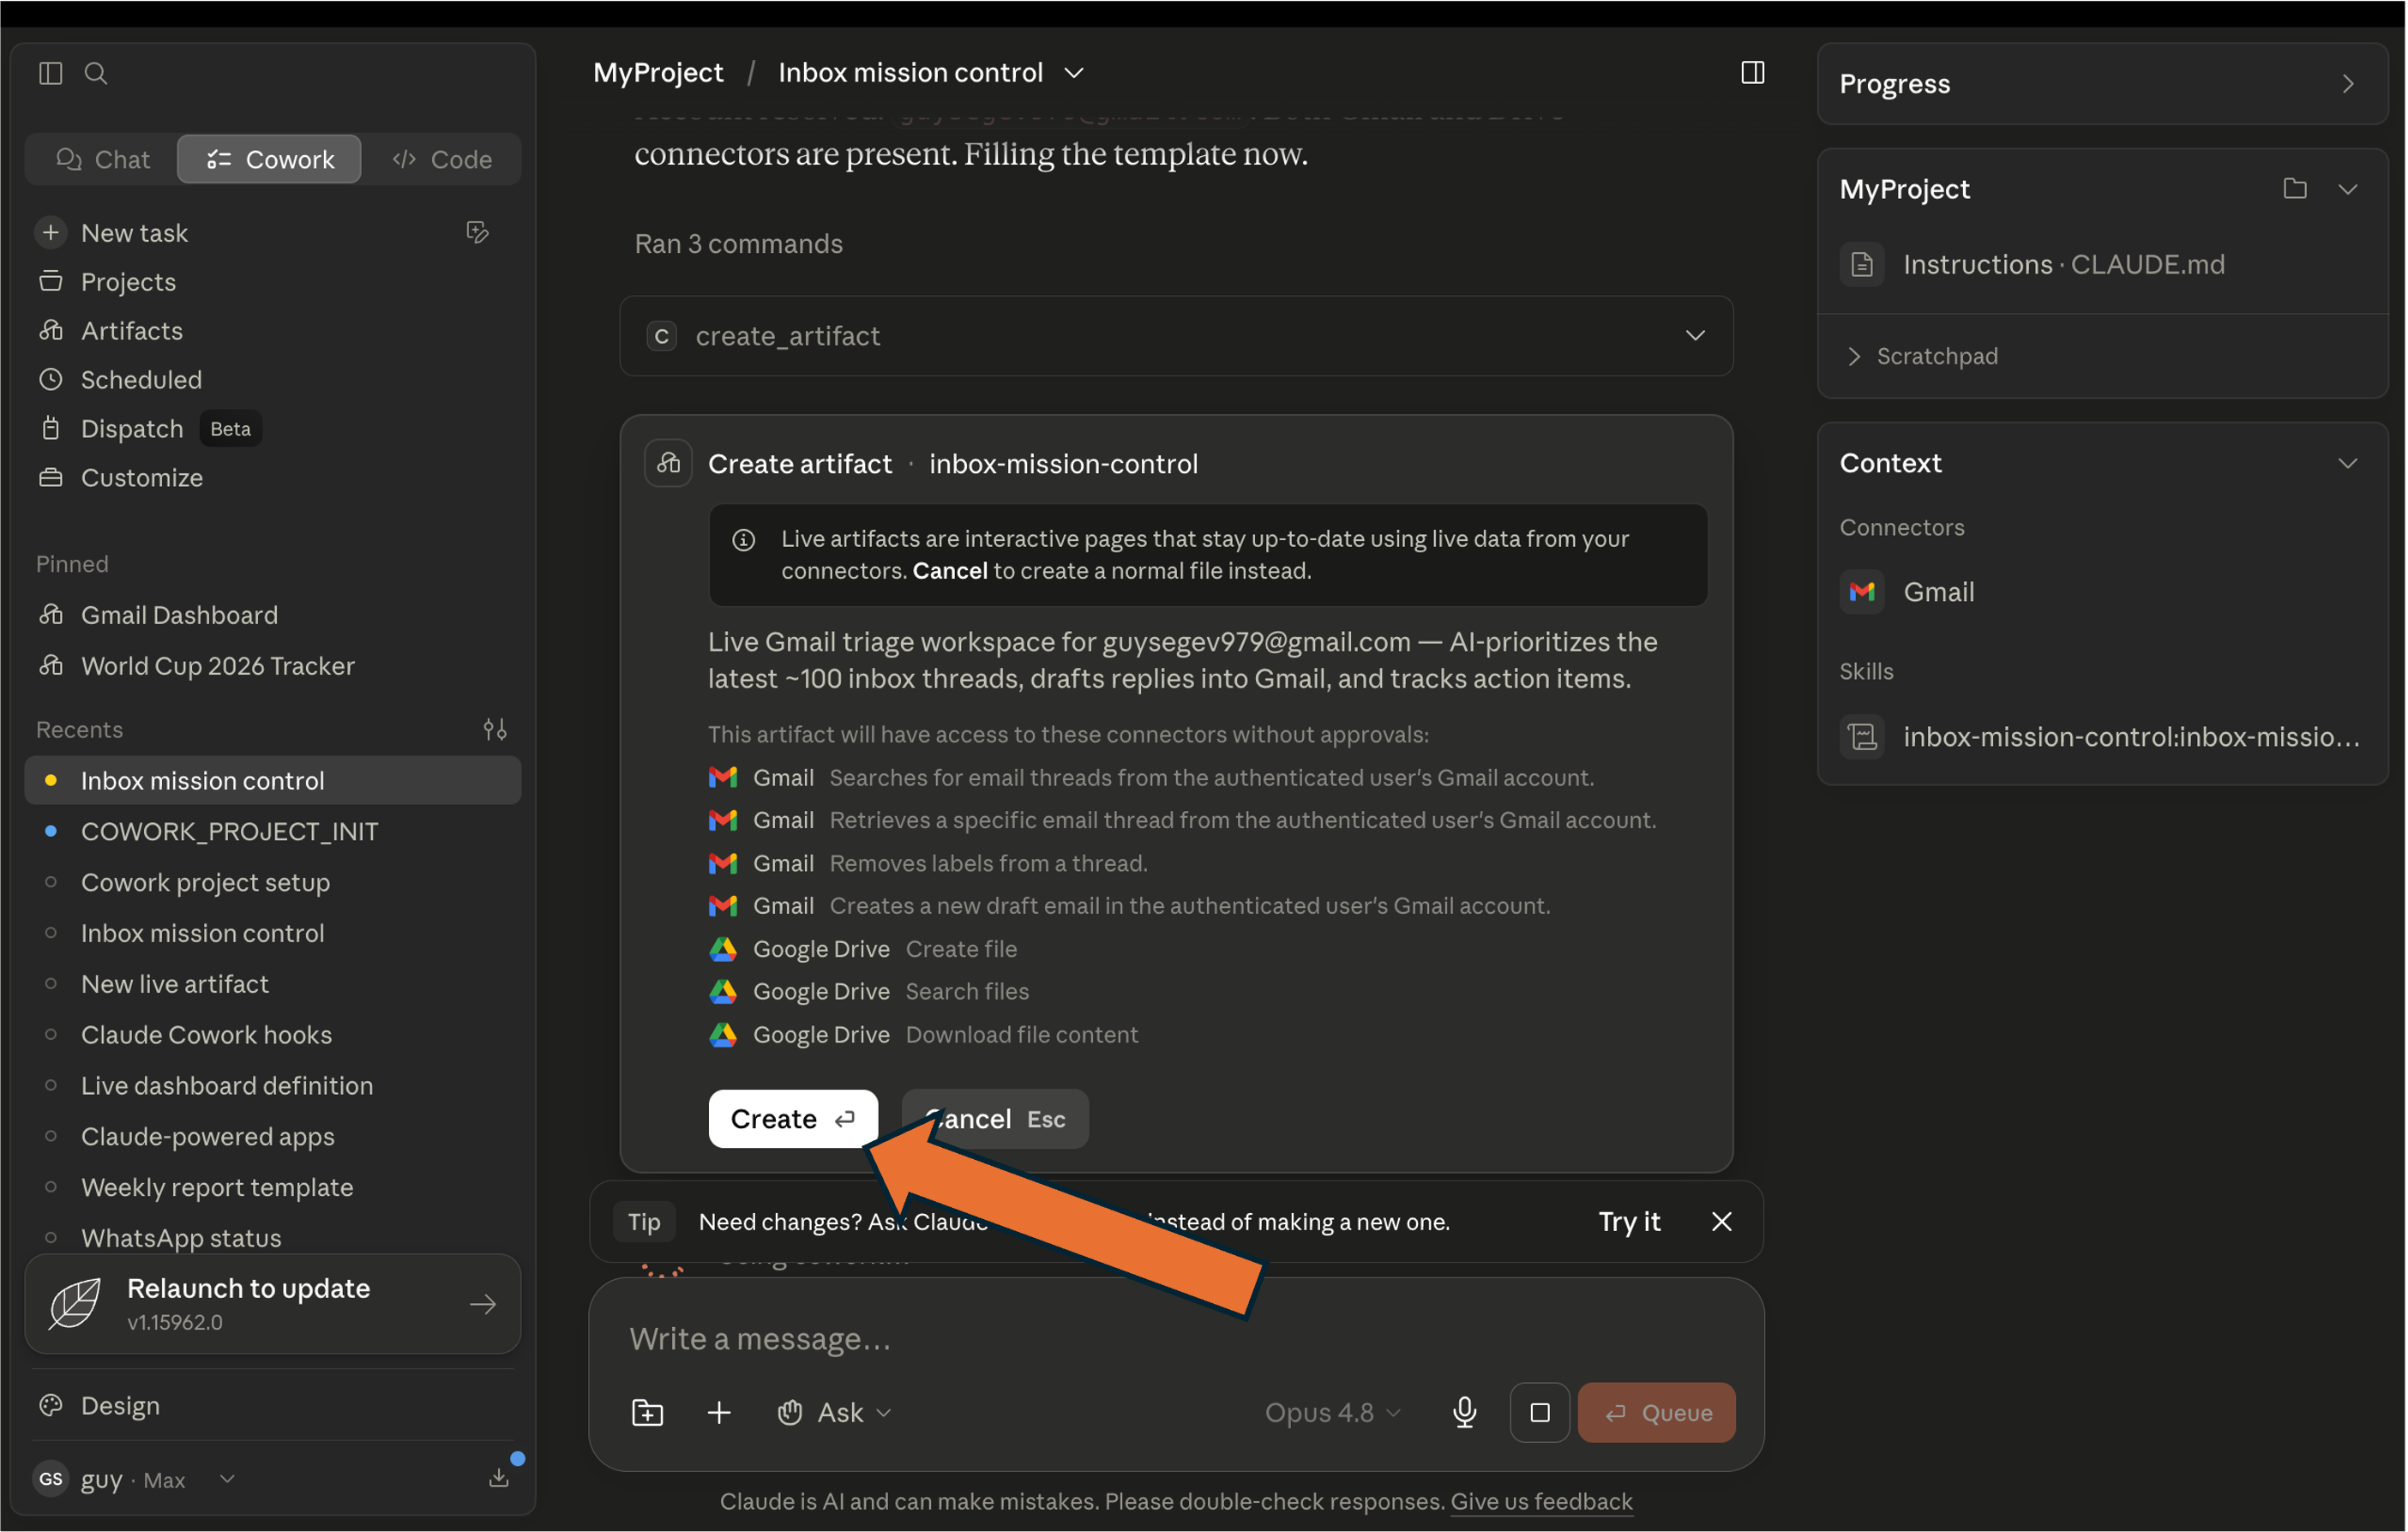Click Relaunch to update

coord(272,1303)
